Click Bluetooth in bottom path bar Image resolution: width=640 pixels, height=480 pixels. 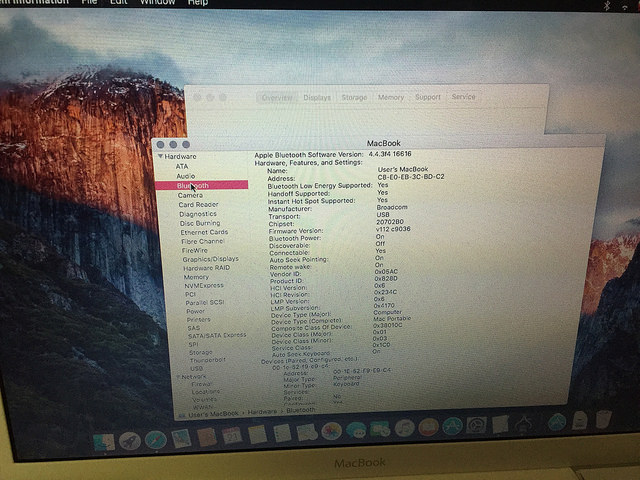click(301, 410)
